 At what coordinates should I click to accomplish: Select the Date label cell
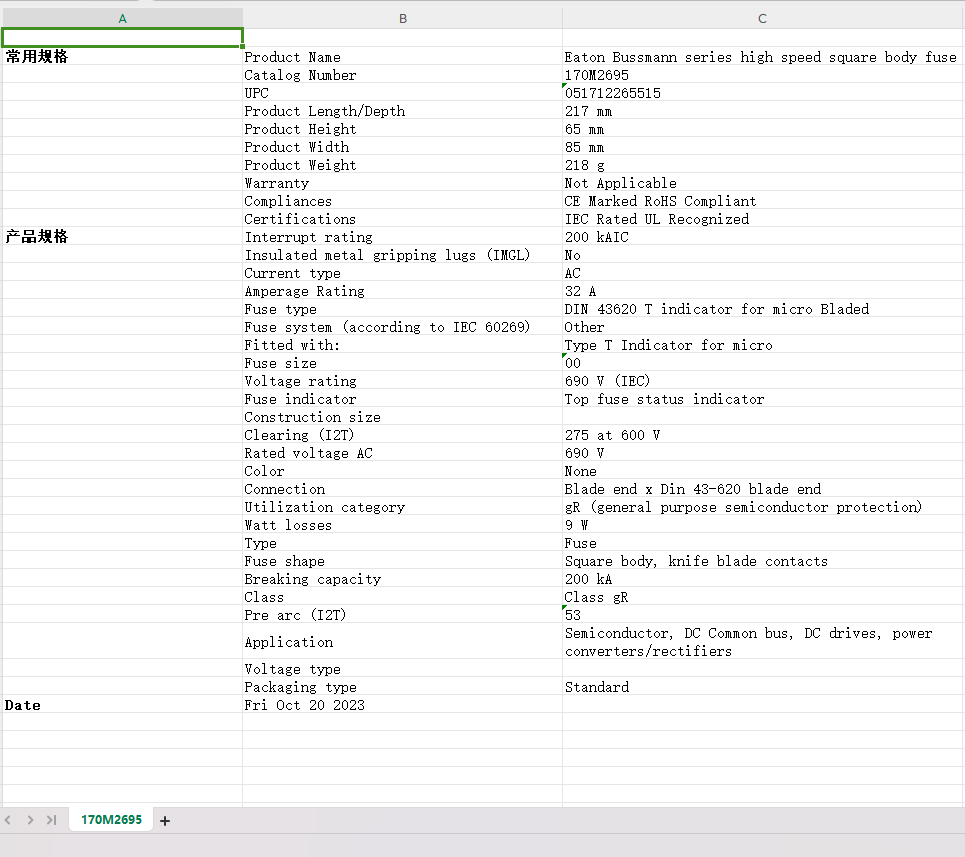122,704
